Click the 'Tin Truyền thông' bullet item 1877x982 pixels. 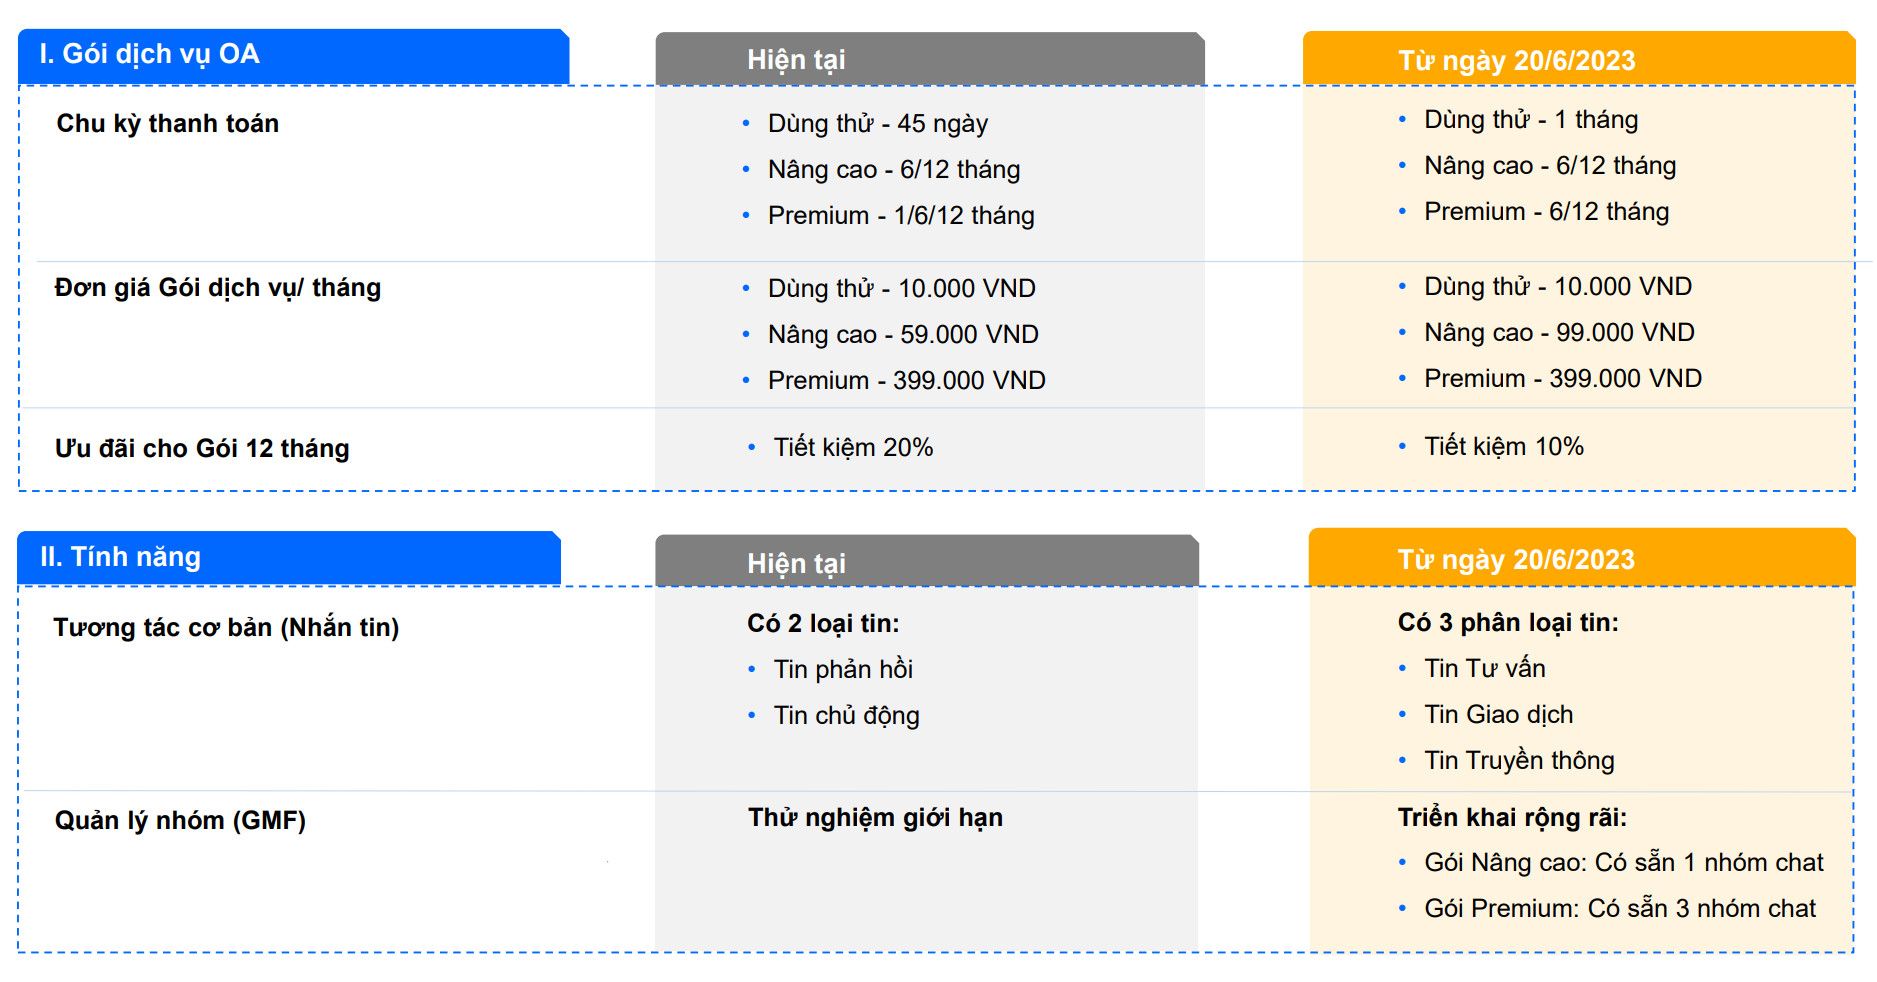point(1519,760)
